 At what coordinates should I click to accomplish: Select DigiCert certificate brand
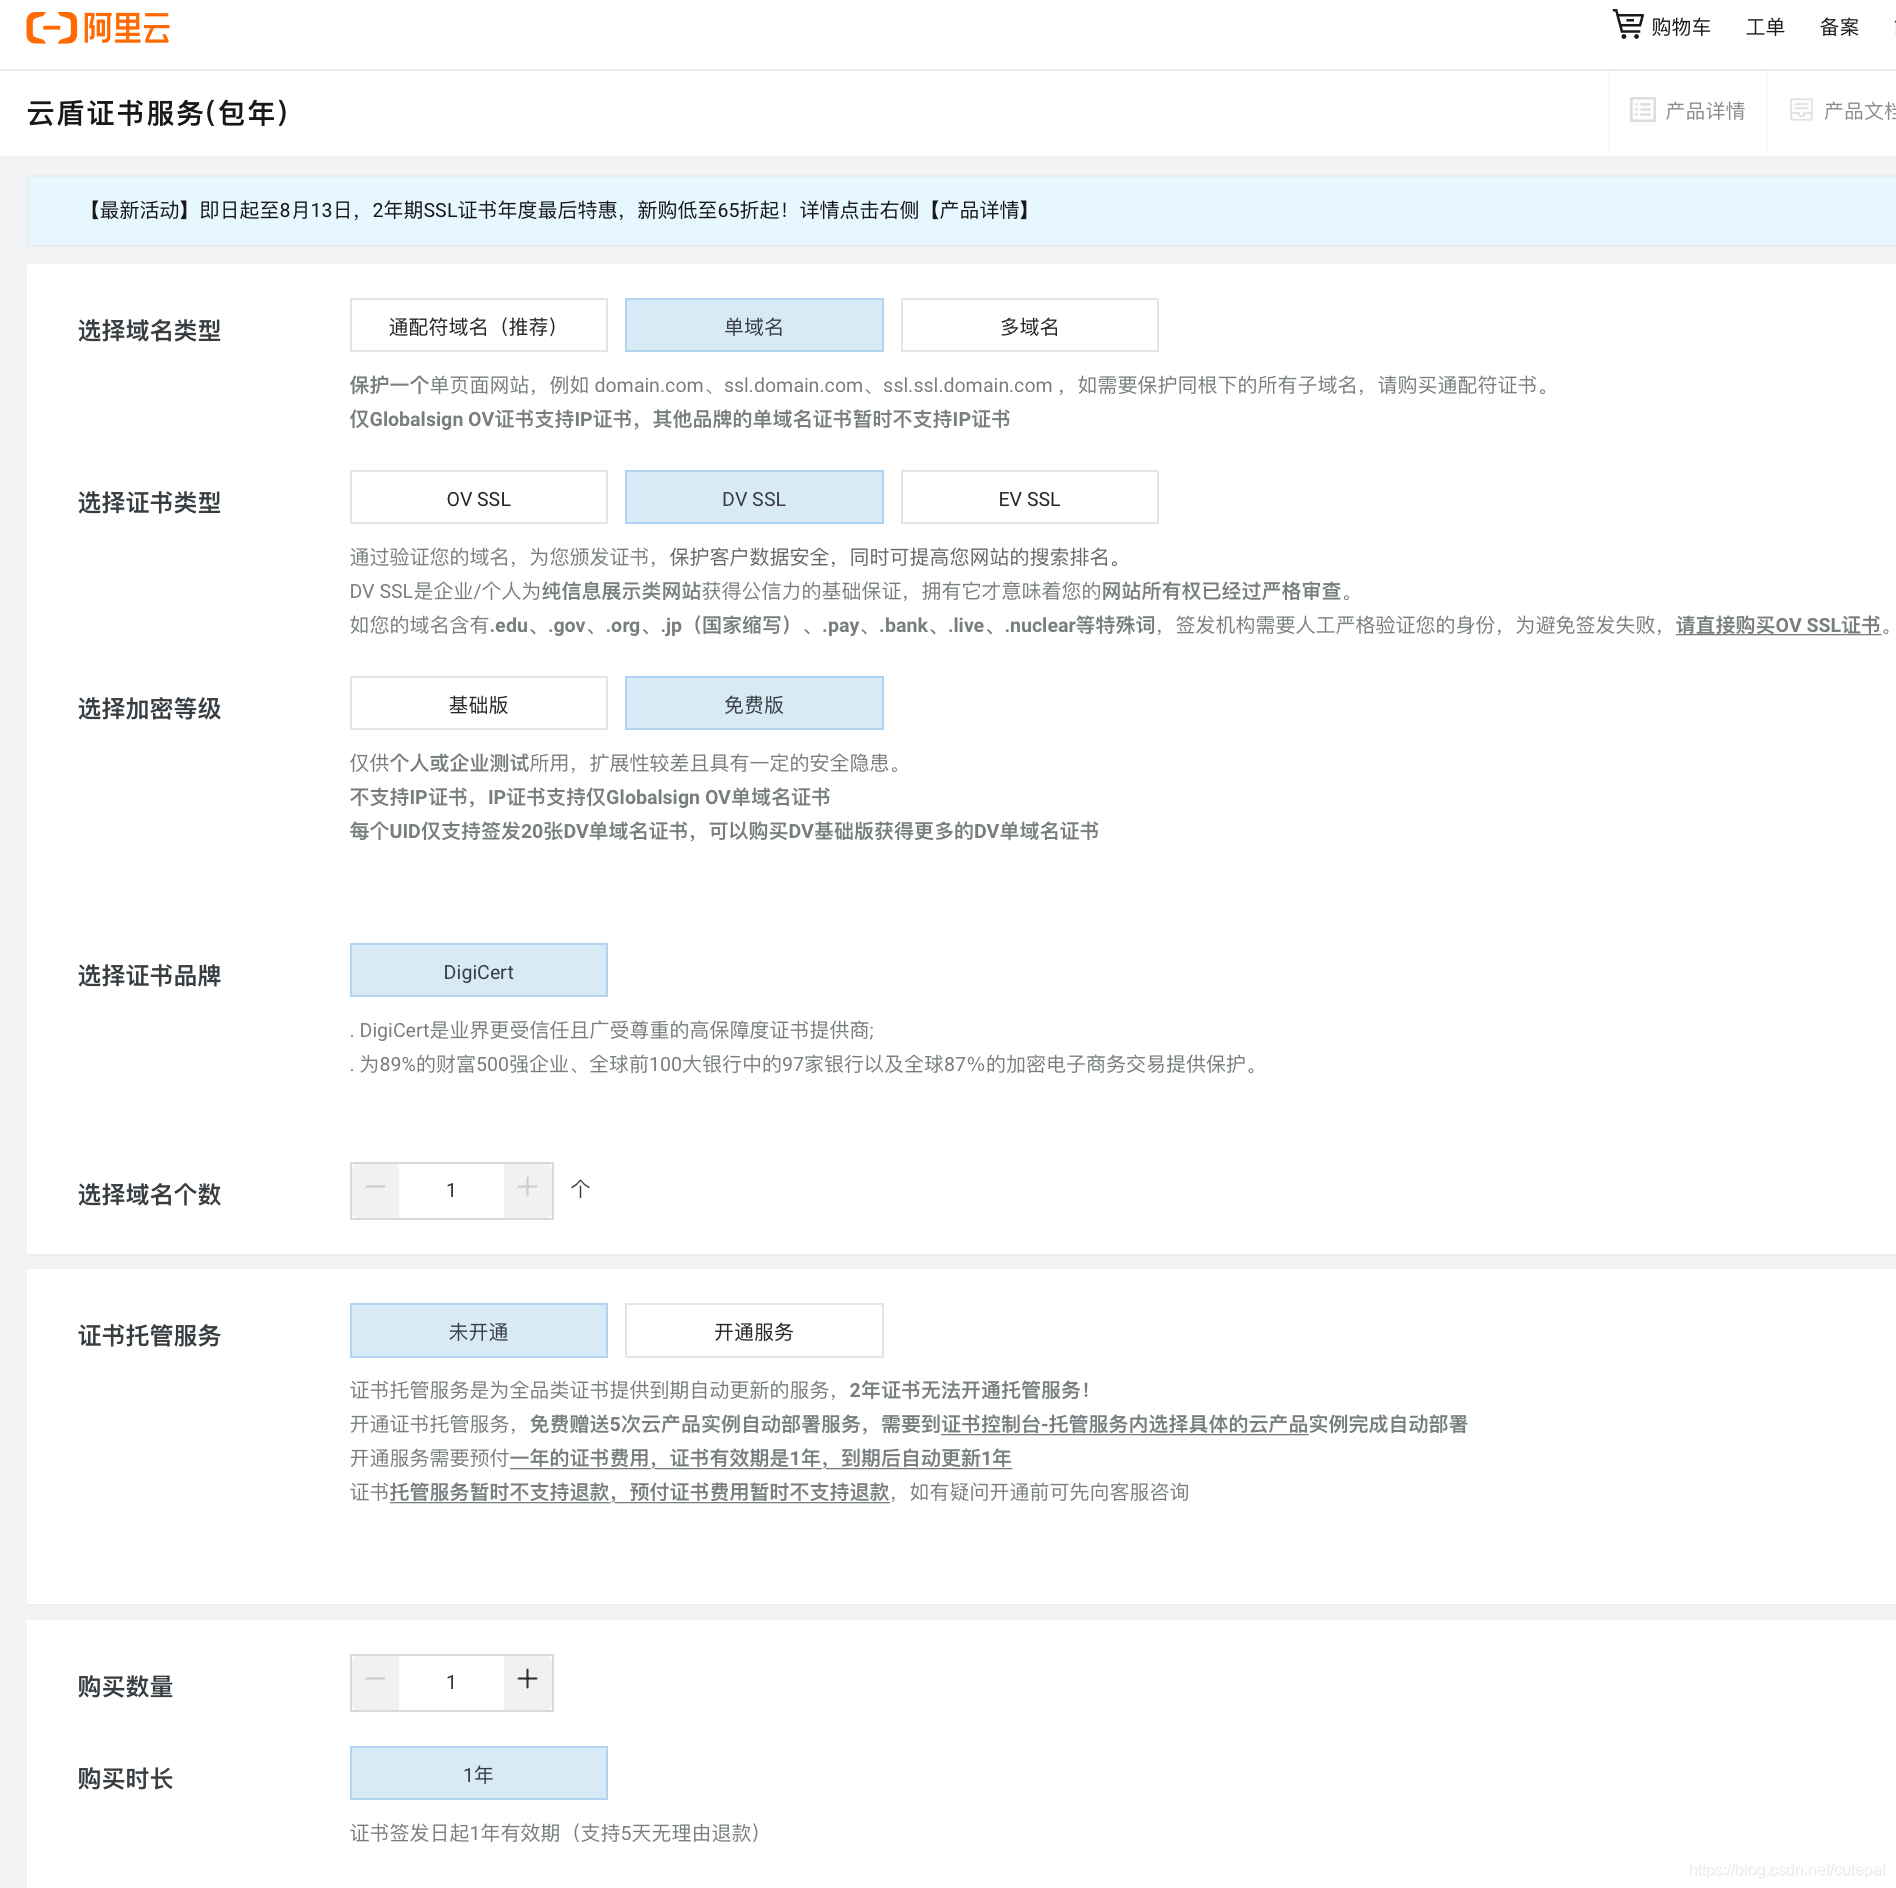[x=478, y=971]
